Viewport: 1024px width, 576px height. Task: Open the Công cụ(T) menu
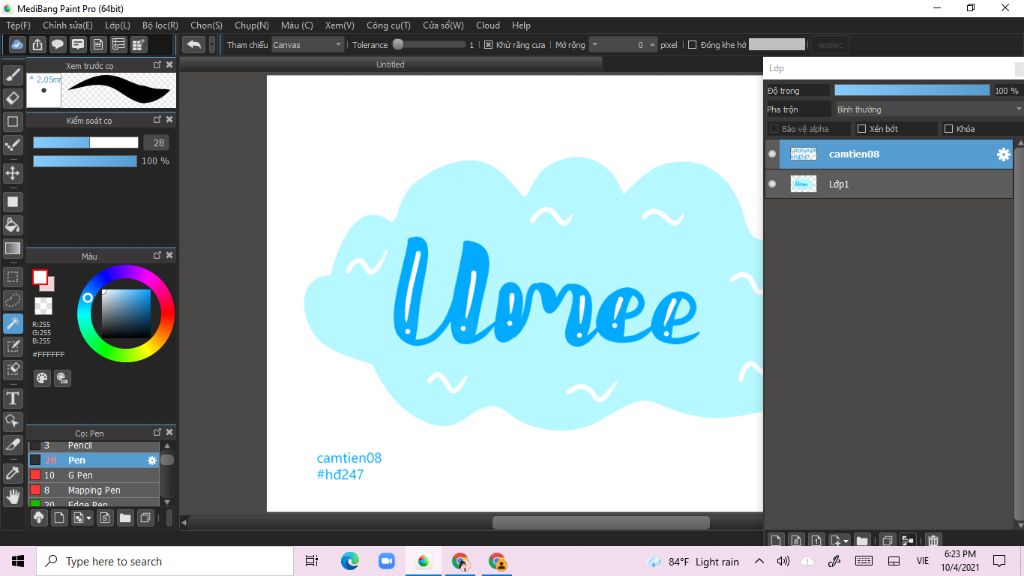coord(388,25)
